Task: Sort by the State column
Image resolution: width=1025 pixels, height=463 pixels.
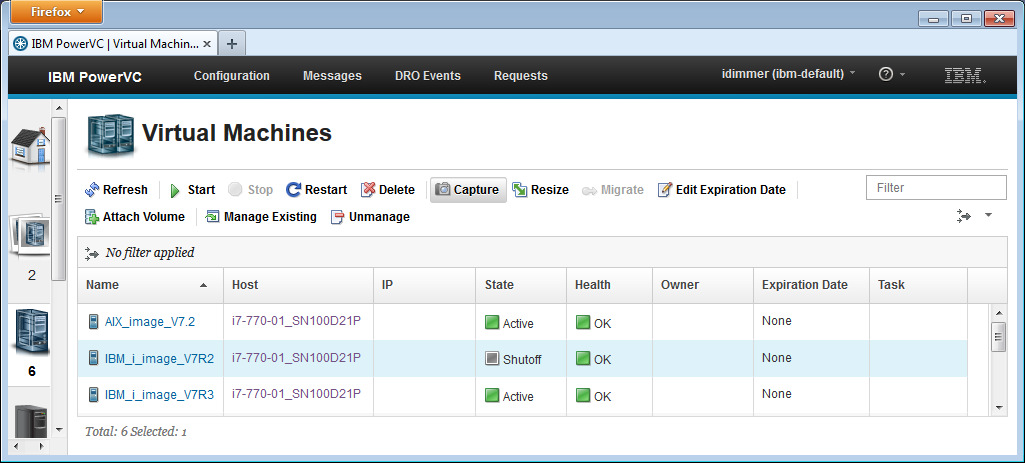Action: pos(521,285)
